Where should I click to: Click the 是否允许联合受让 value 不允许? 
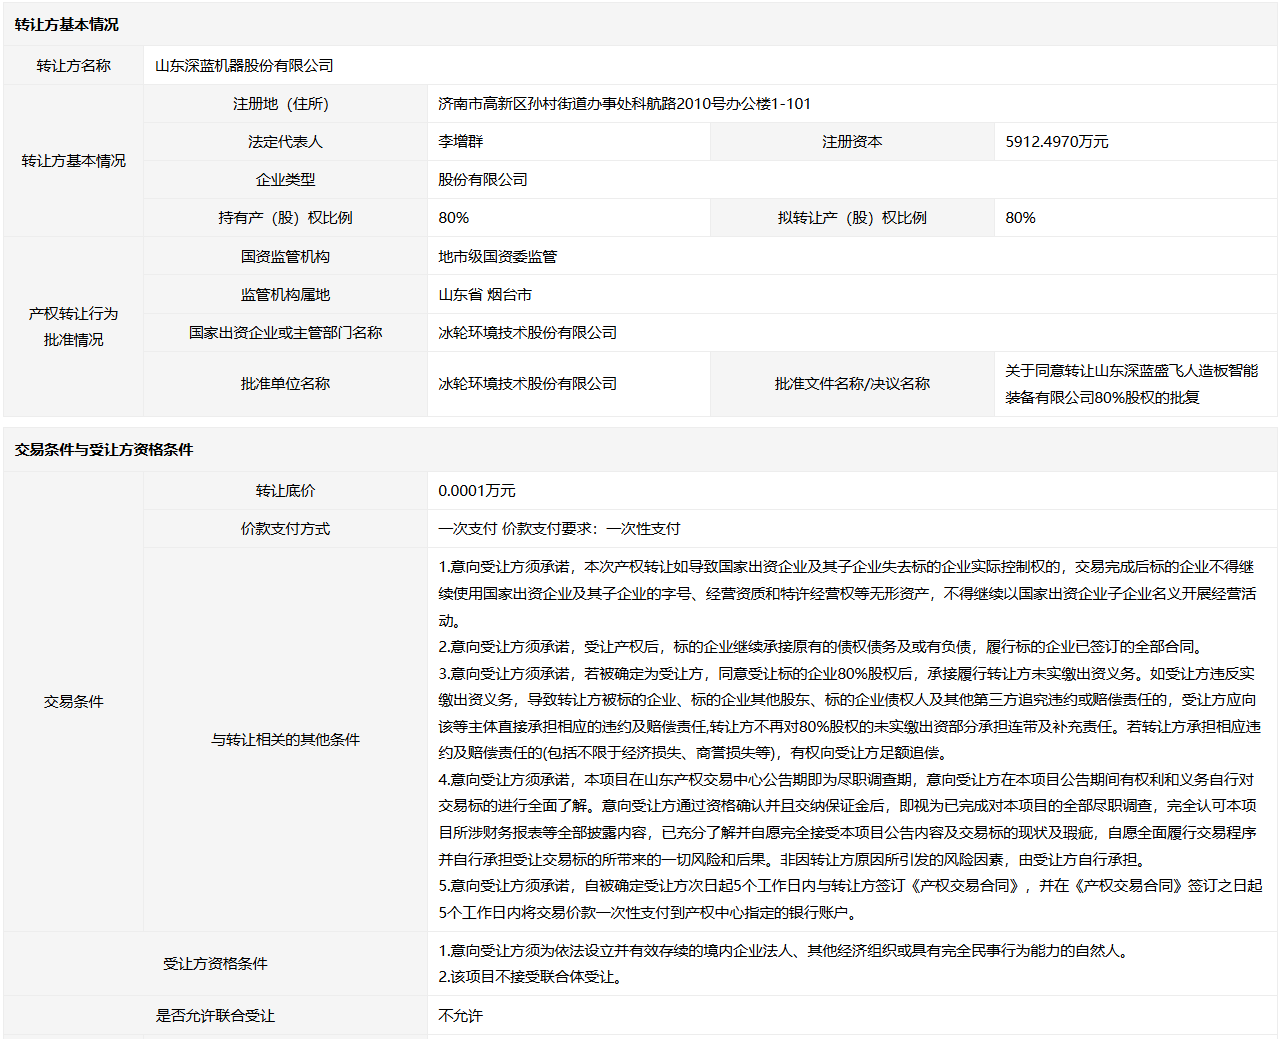click(x=461, y=1015)
